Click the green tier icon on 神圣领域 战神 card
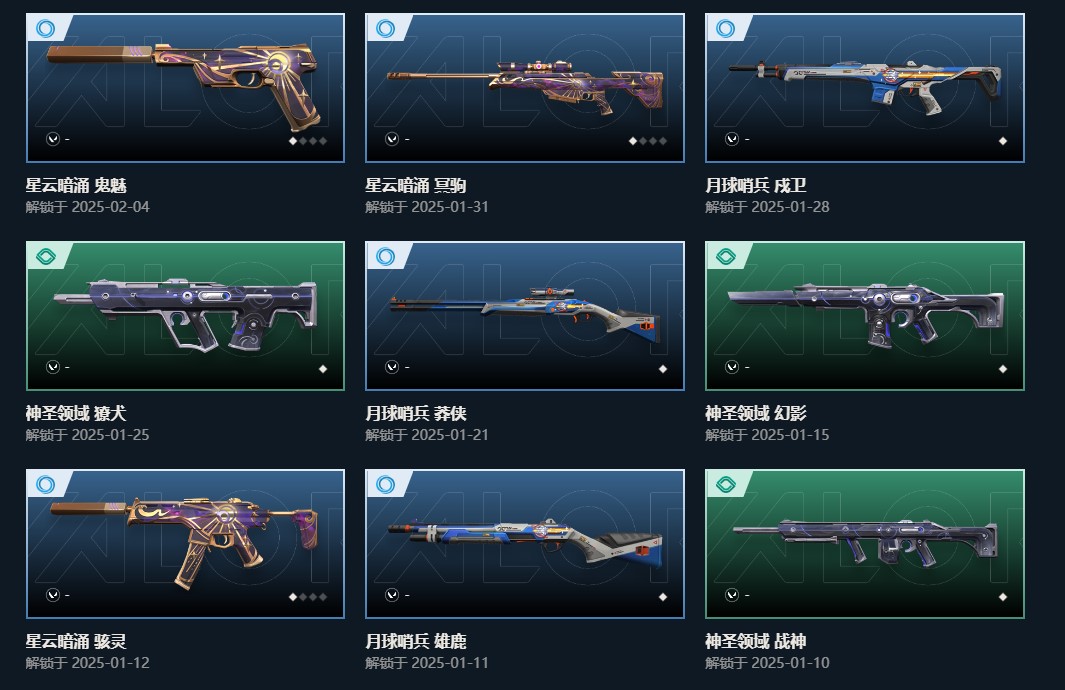 (x=725, y=485)
